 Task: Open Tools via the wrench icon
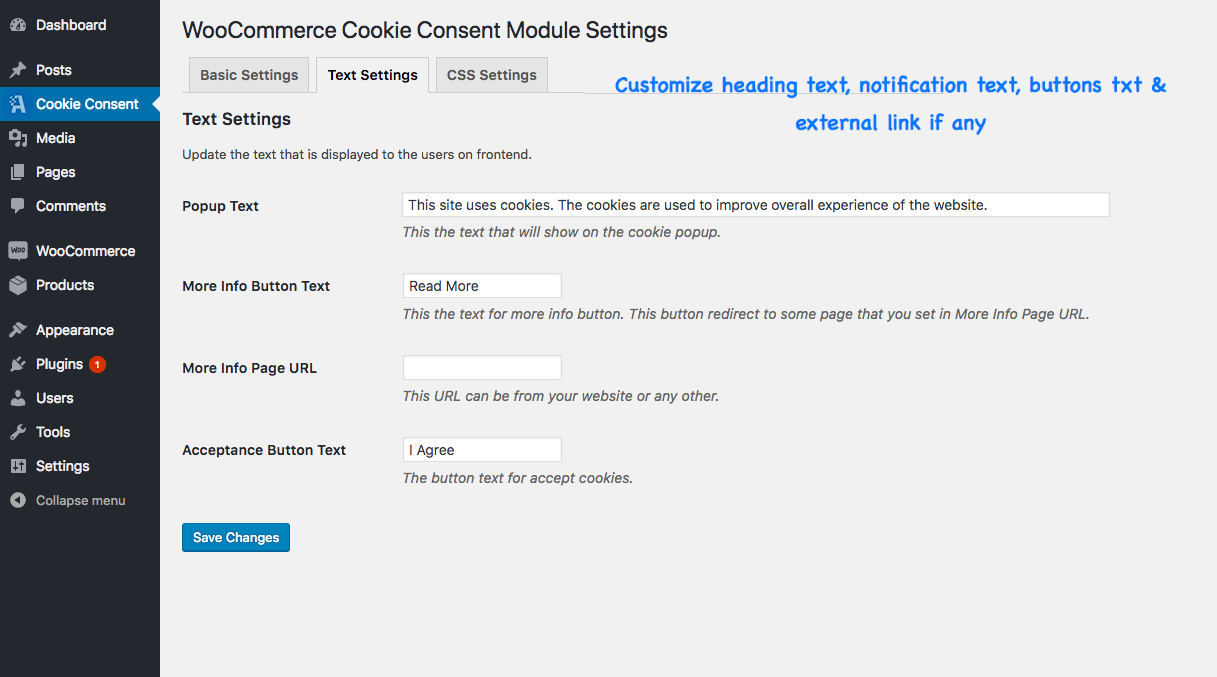pyautogui.click(x=18, y=432)
